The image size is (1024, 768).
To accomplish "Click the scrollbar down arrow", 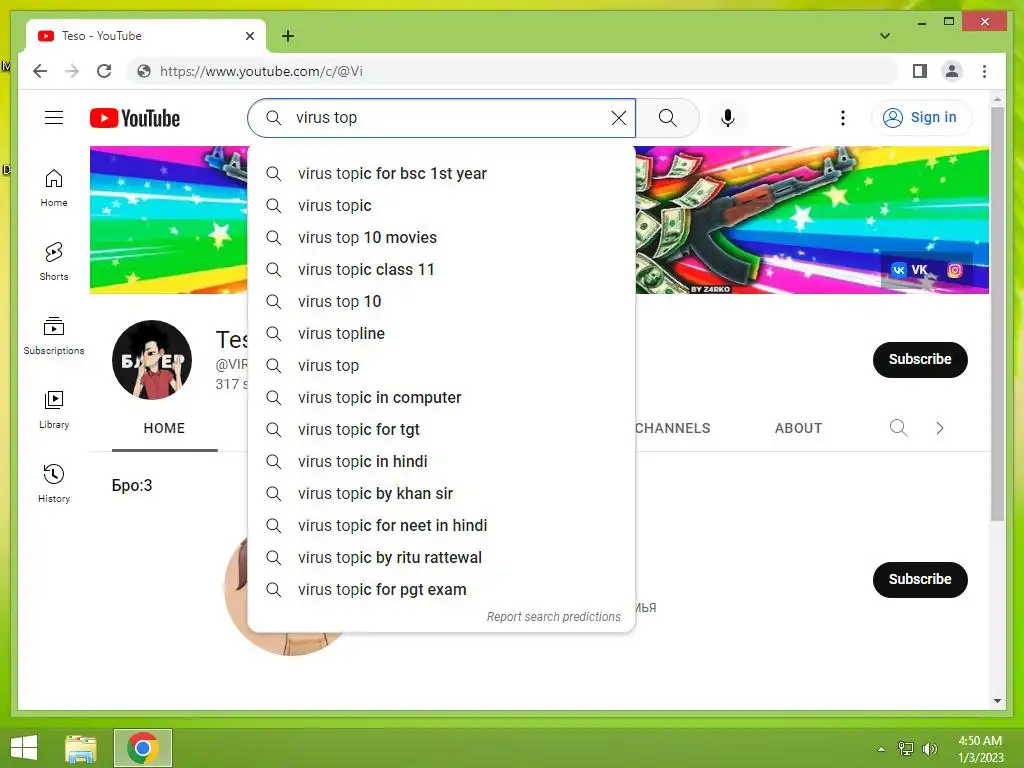I will 997,701.
